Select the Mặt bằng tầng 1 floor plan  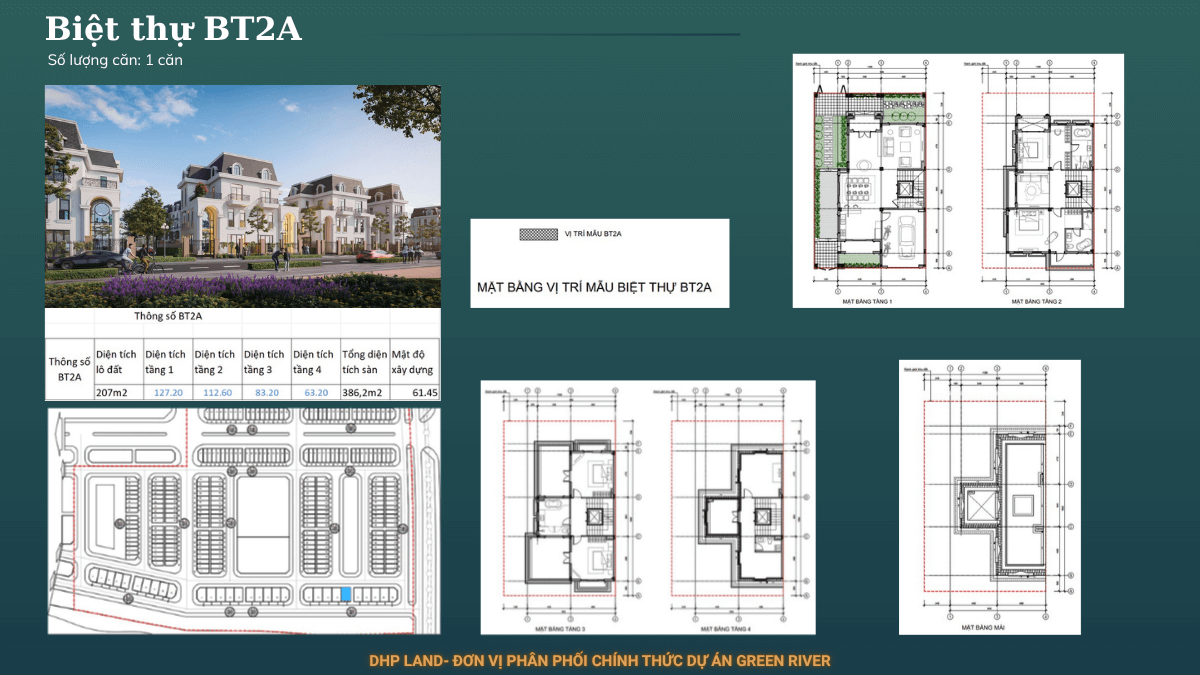pyautogui.click(x=876, y=180)
